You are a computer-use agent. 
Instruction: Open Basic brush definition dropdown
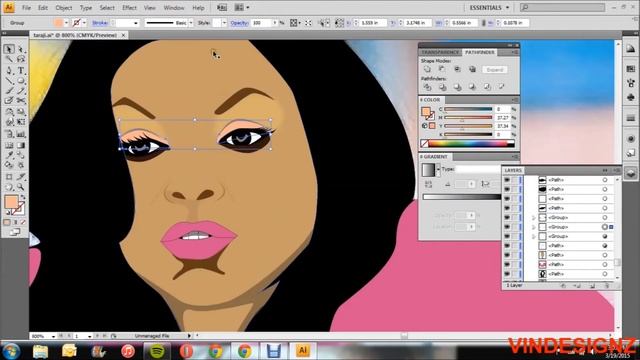191,23
